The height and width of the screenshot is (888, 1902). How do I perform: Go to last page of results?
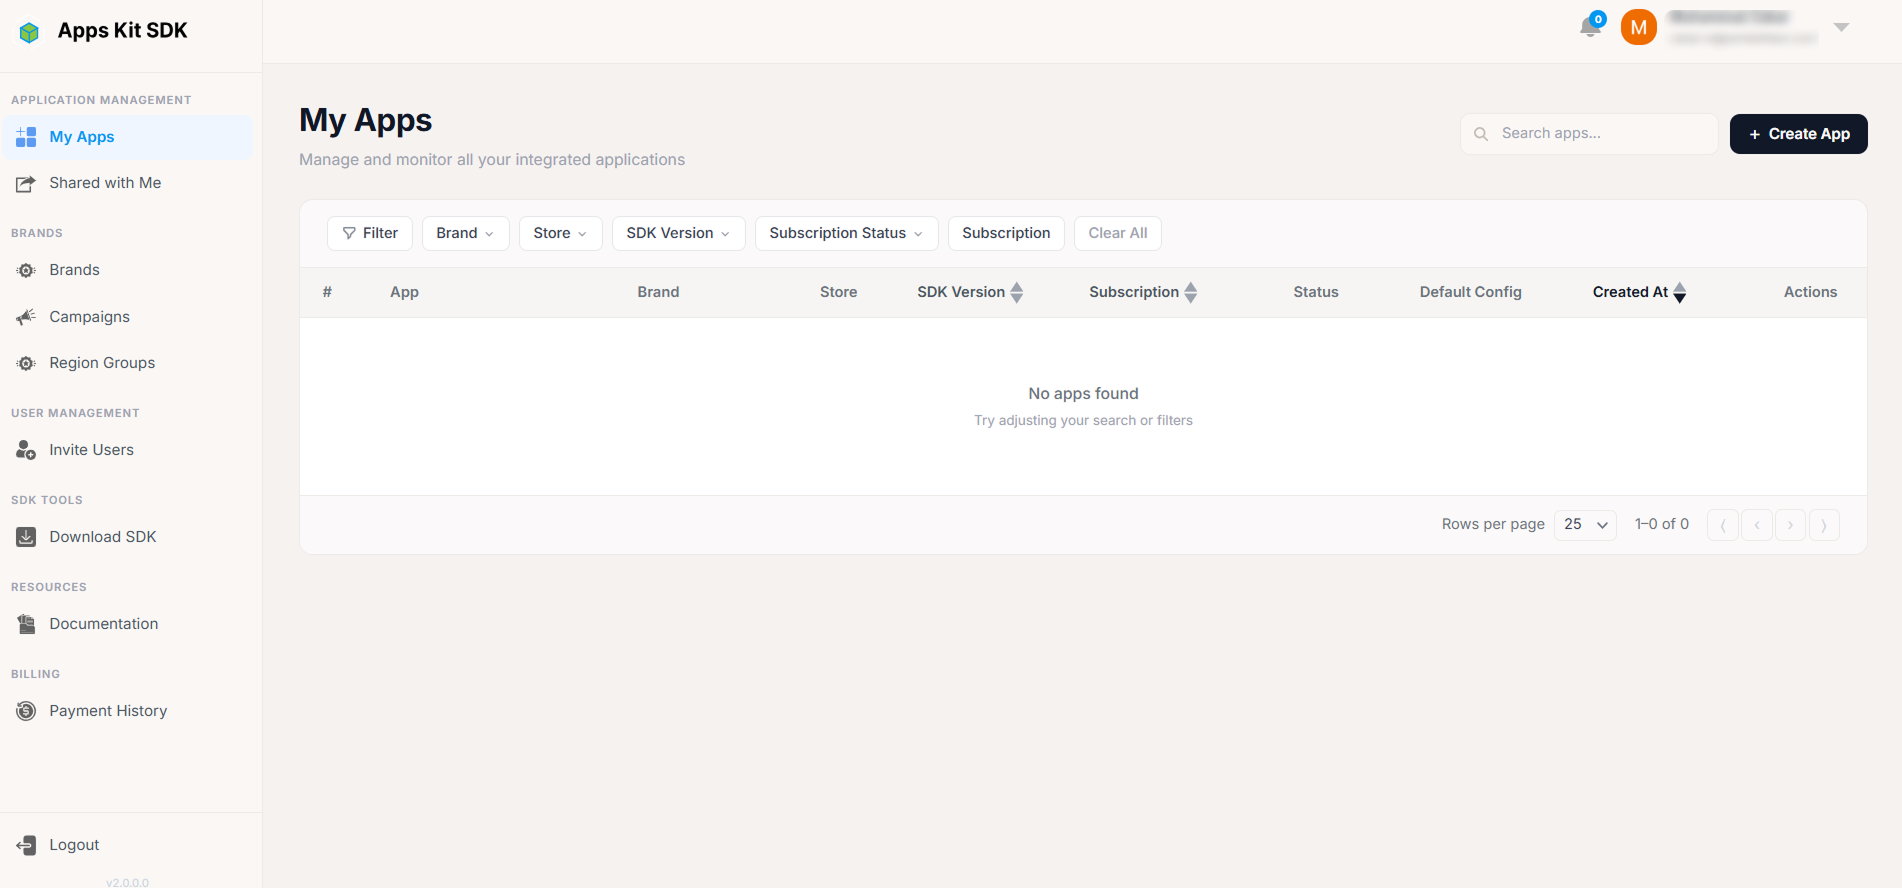(1824, 525)
